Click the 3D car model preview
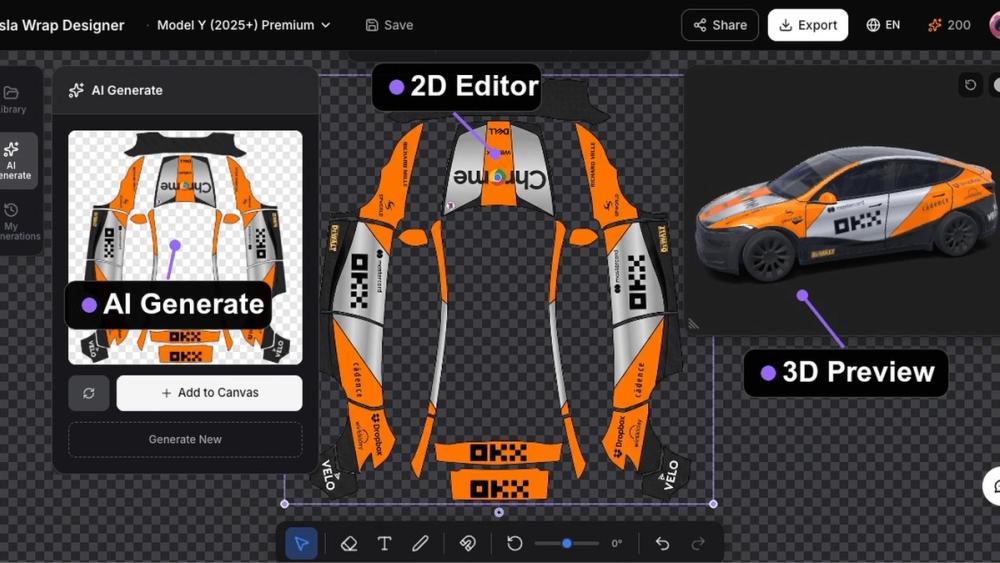 (x=845, y=214)
